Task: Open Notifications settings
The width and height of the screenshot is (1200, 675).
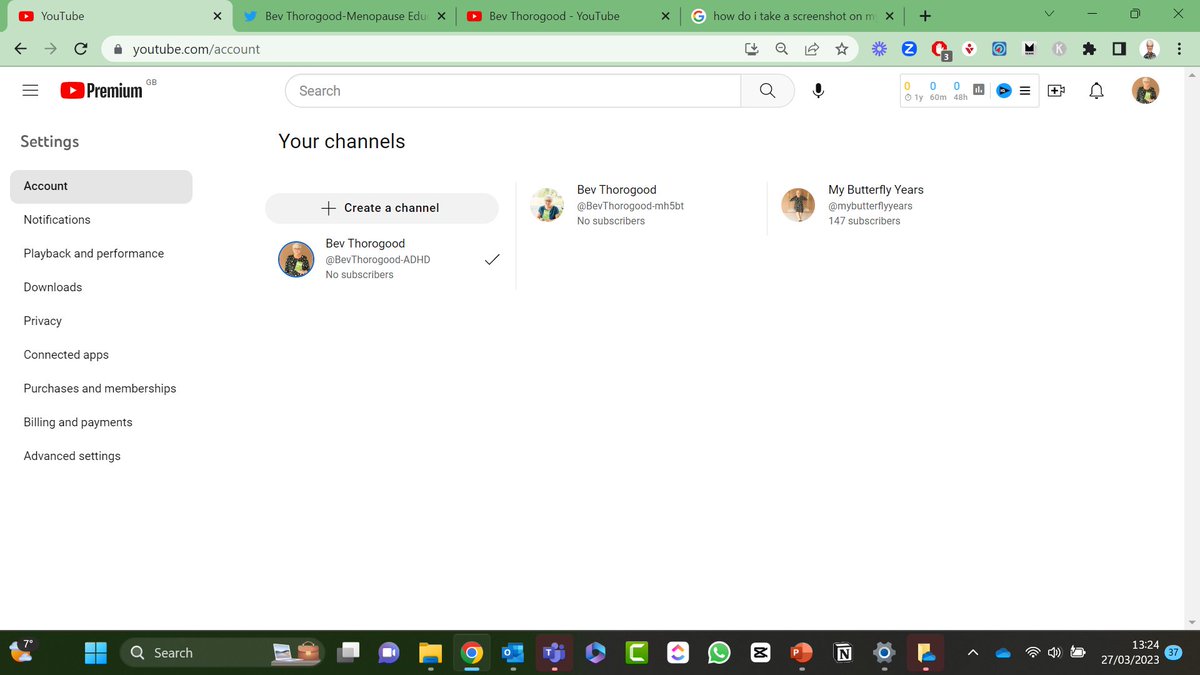Action: coord(101,220)
